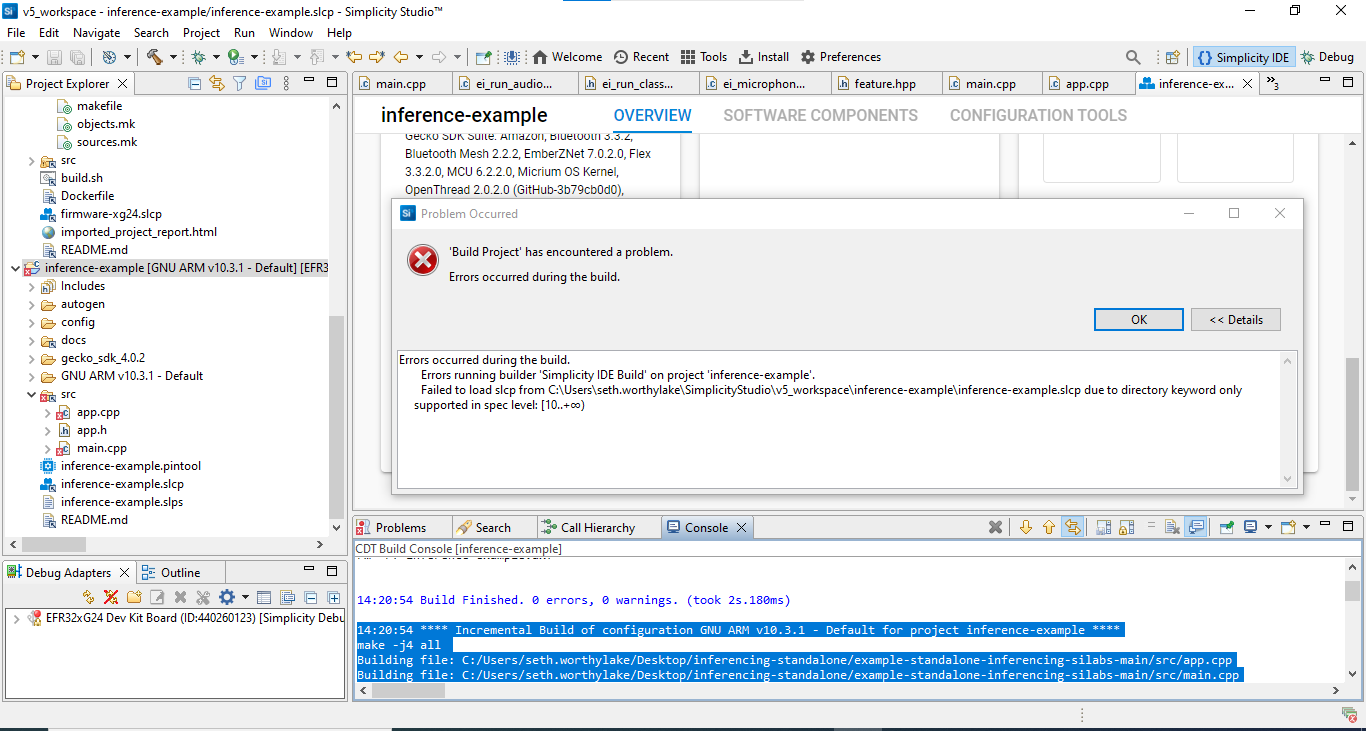Click the dialog details text area scrollbar
The height and width of the screenshot is (731, 1366).
[1288, 419]
